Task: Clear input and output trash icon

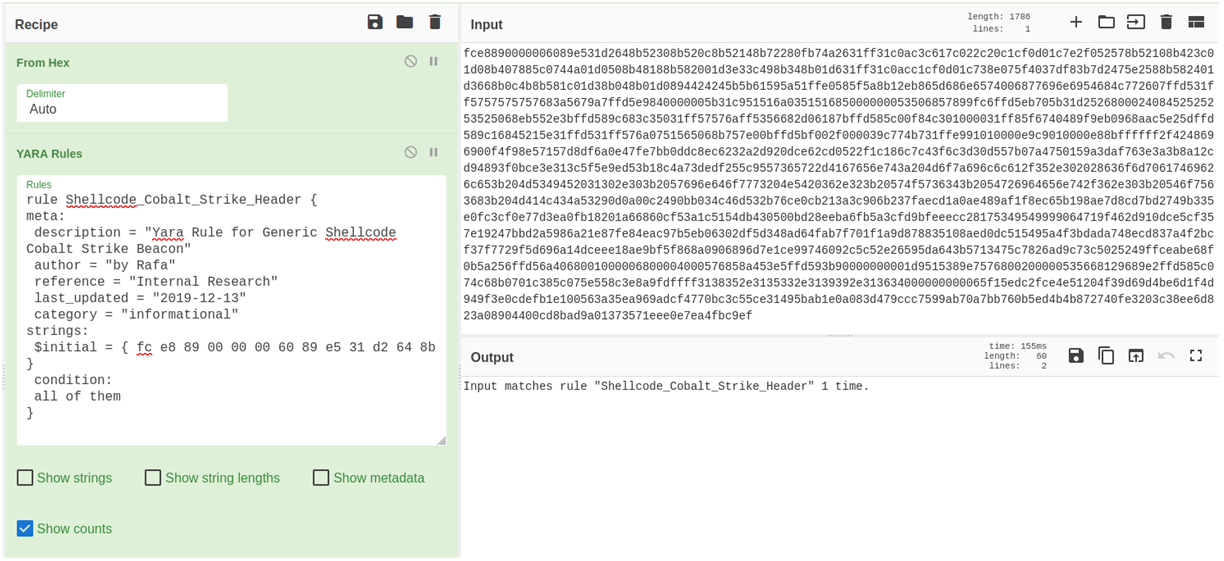Action: click(1166, 22)
